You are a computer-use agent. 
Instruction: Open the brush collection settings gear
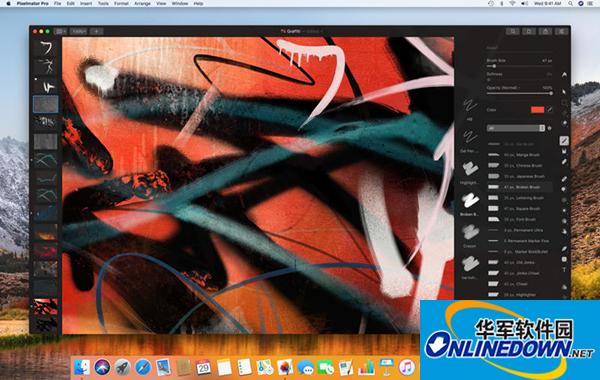pyautogui.click(x=550, y=128)
